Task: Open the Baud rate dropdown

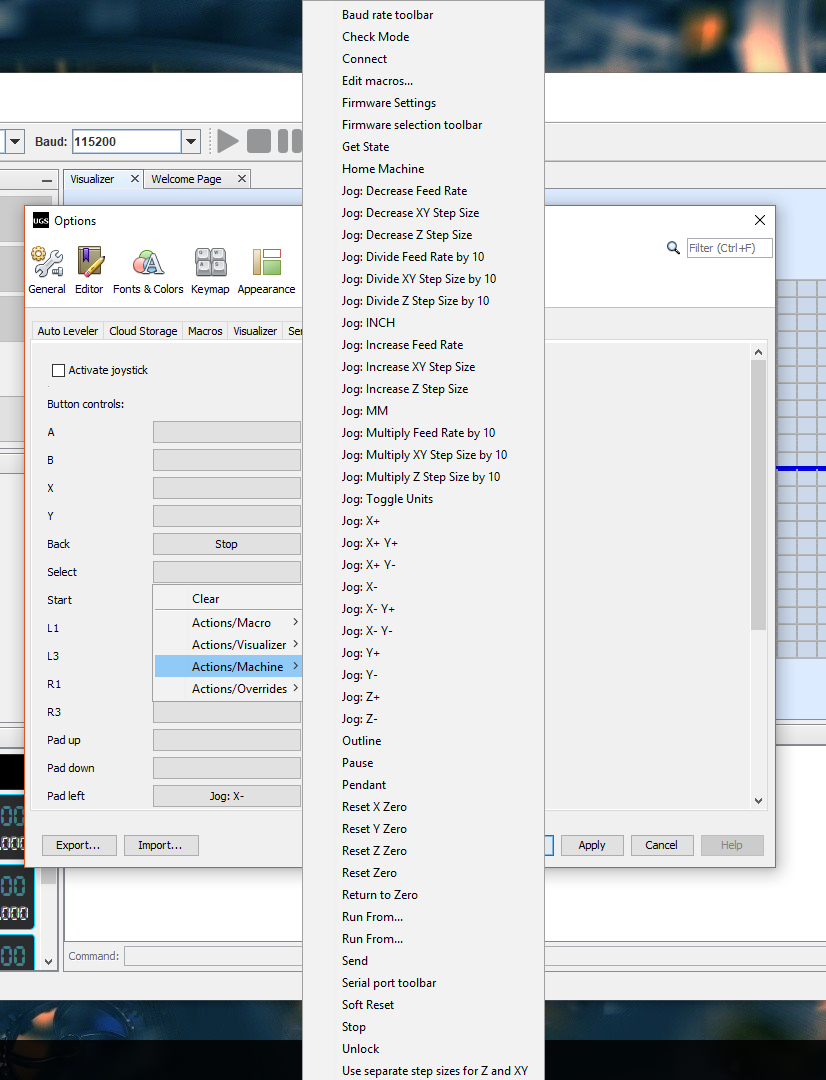Action: pyautogui.click(x=191, y=141)
